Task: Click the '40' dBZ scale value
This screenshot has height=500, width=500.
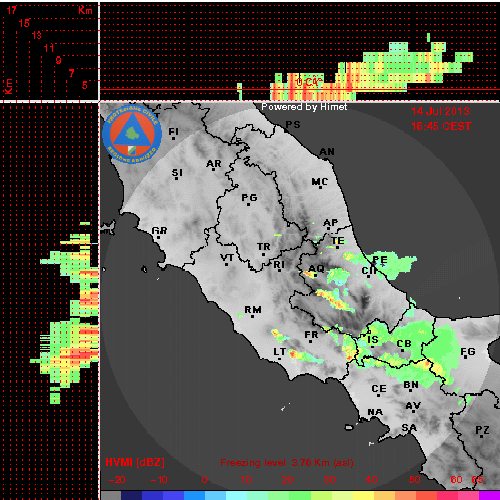Action: 371,480
